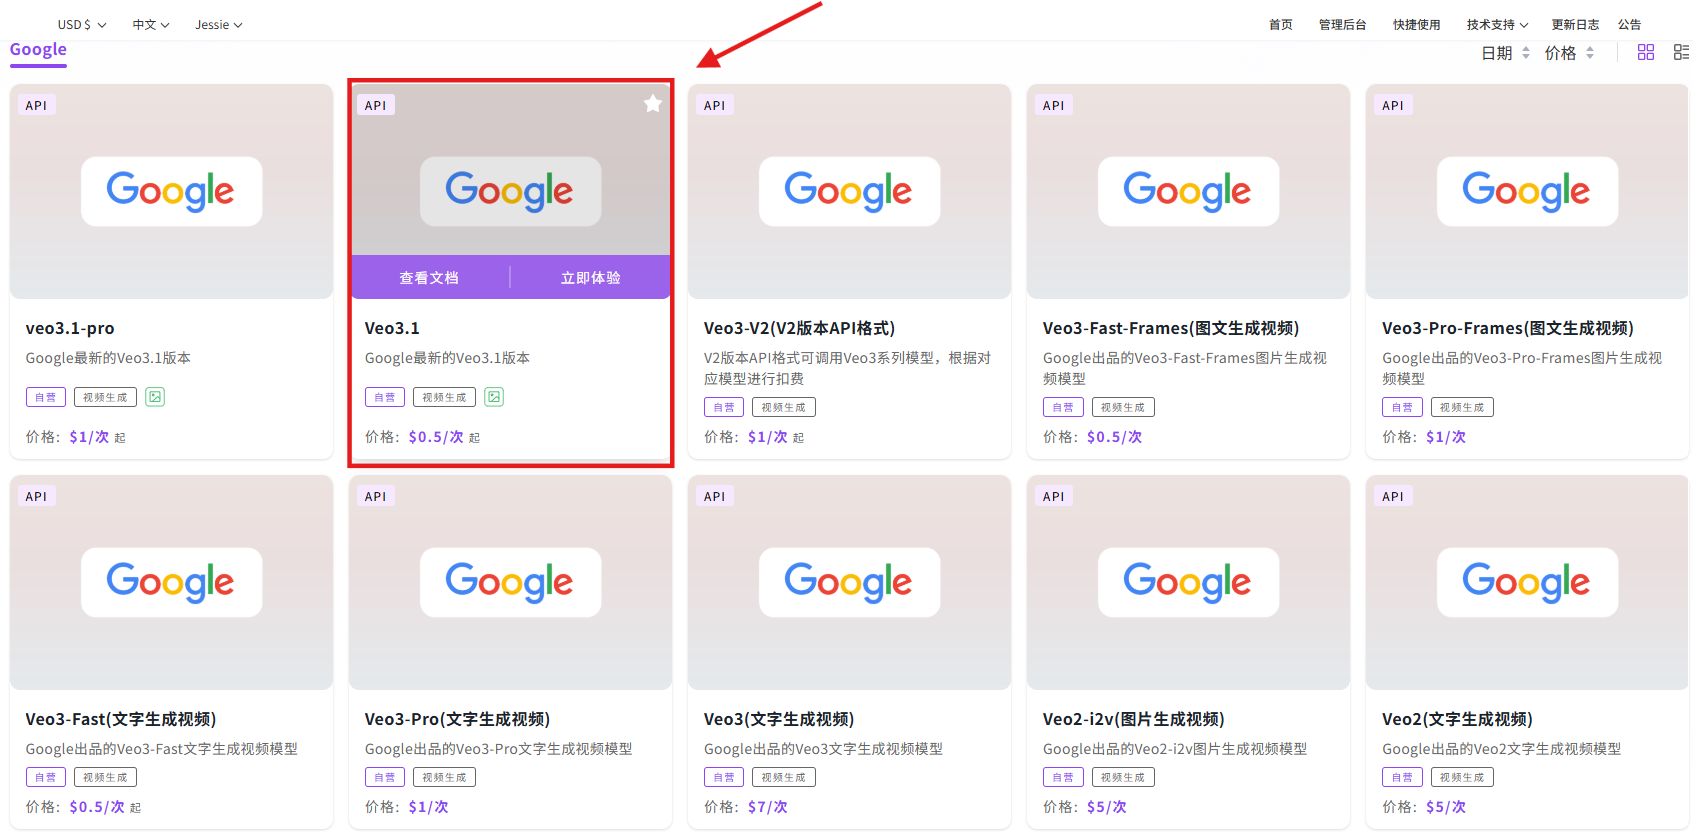Go to 管理后台 in the top menu

click(1342, 24)
